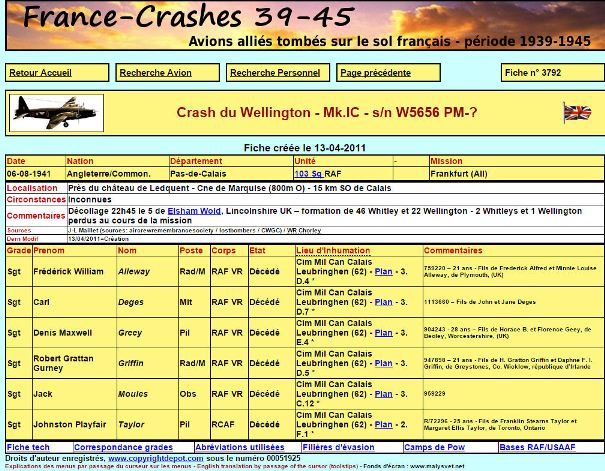Viewport: 605px width, 471px height.
Task: Click the British flag icon
Action: [x=577, y=113]
